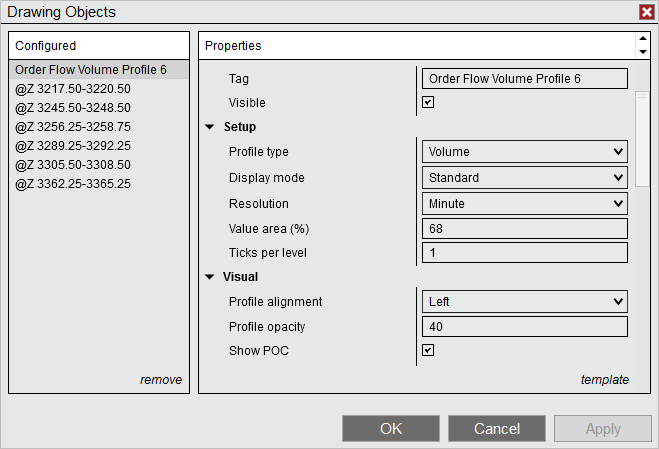
Task: Click the Properties panel up arrow
Action: (x=642, y=40)
